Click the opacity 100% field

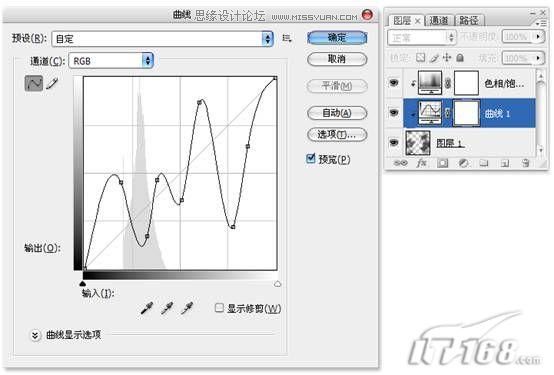point(517,36)
